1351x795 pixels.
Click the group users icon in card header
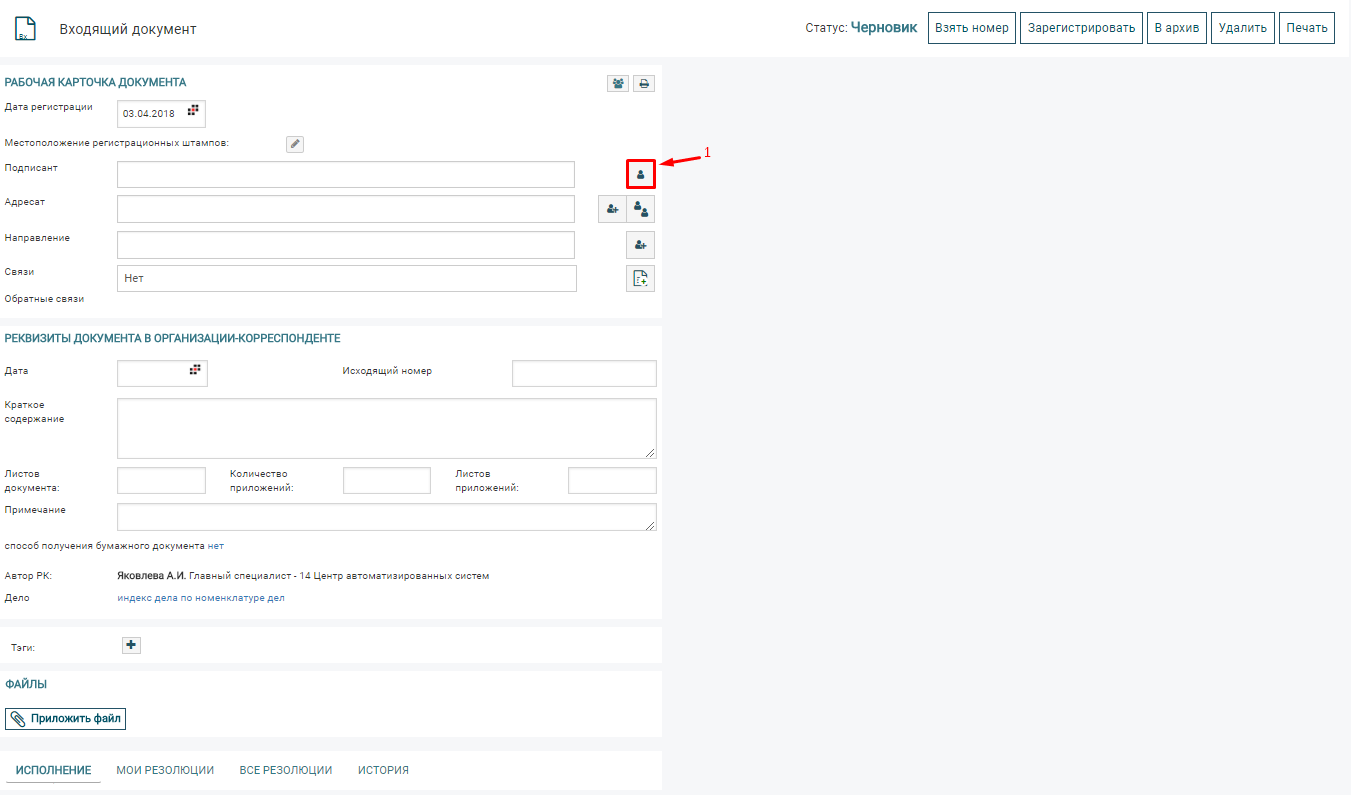618,84
